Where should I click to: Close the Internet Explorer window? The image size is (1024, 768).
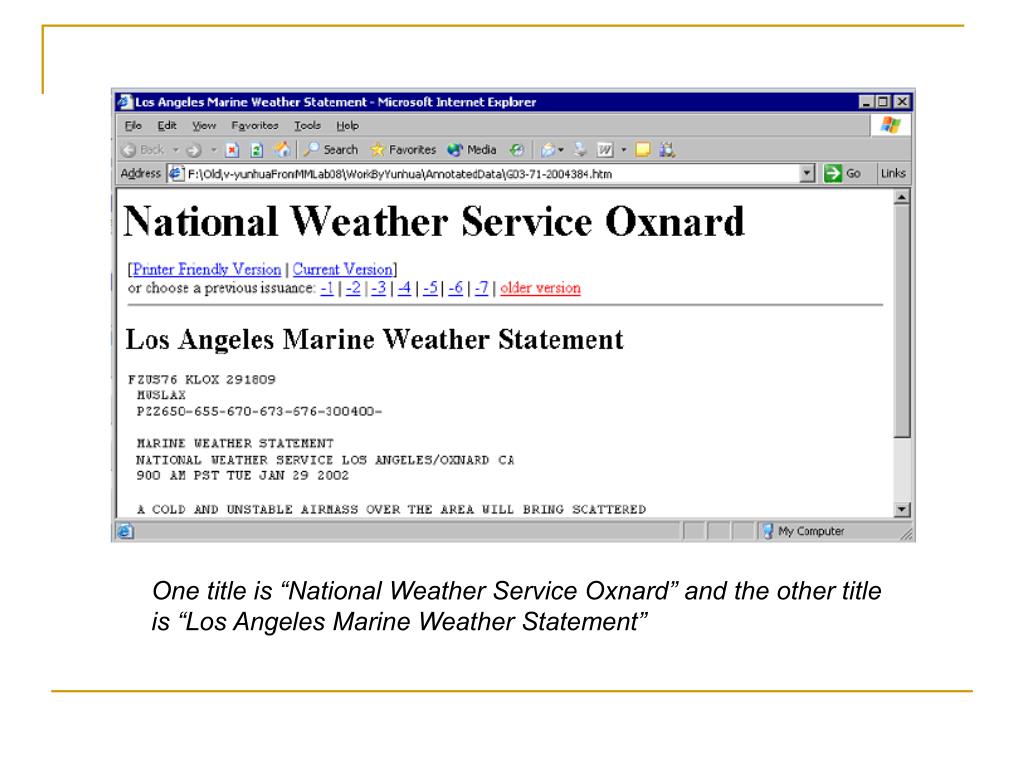[901, 102]
